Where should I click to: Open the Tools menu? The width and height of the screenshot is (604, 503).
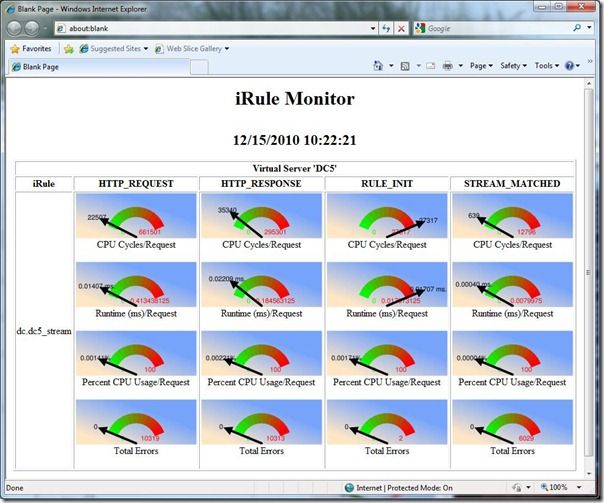pyautogui.click(x=547, y=66)
